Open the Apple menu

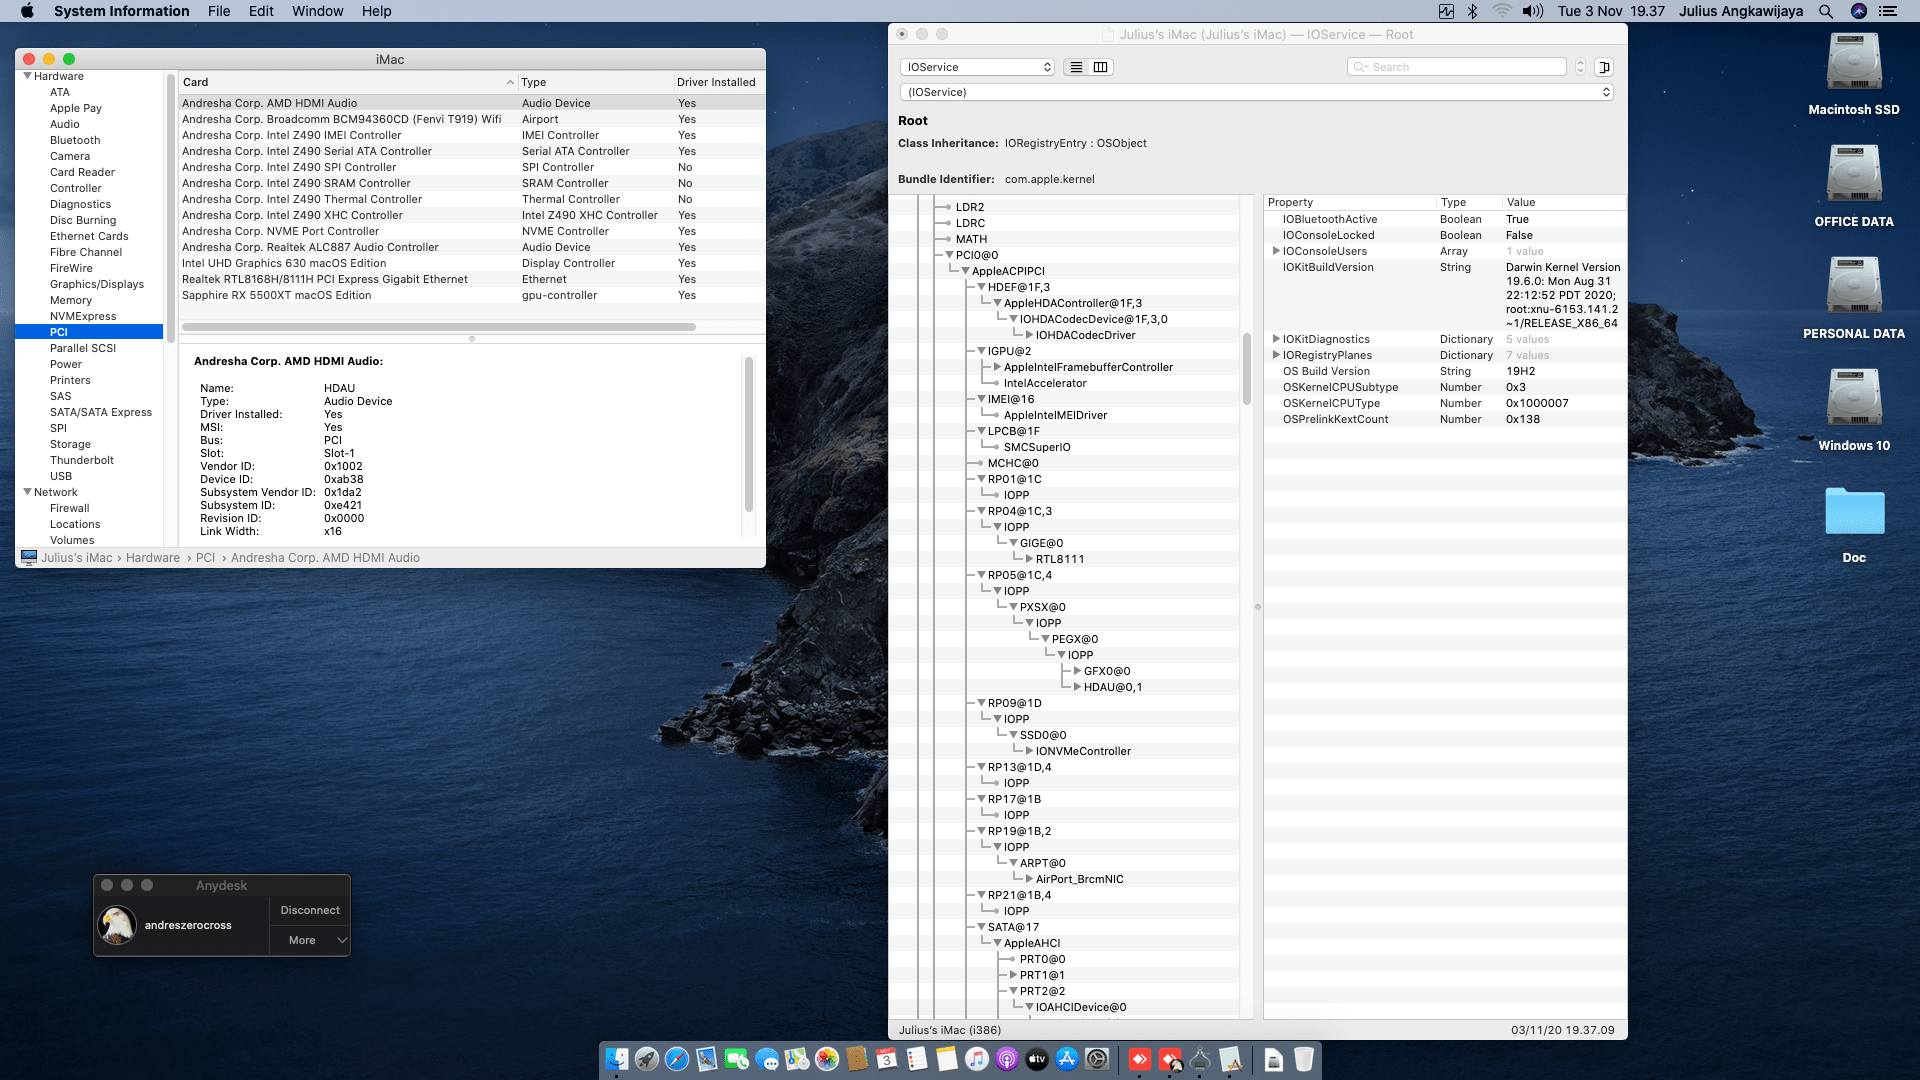point(27,11)
